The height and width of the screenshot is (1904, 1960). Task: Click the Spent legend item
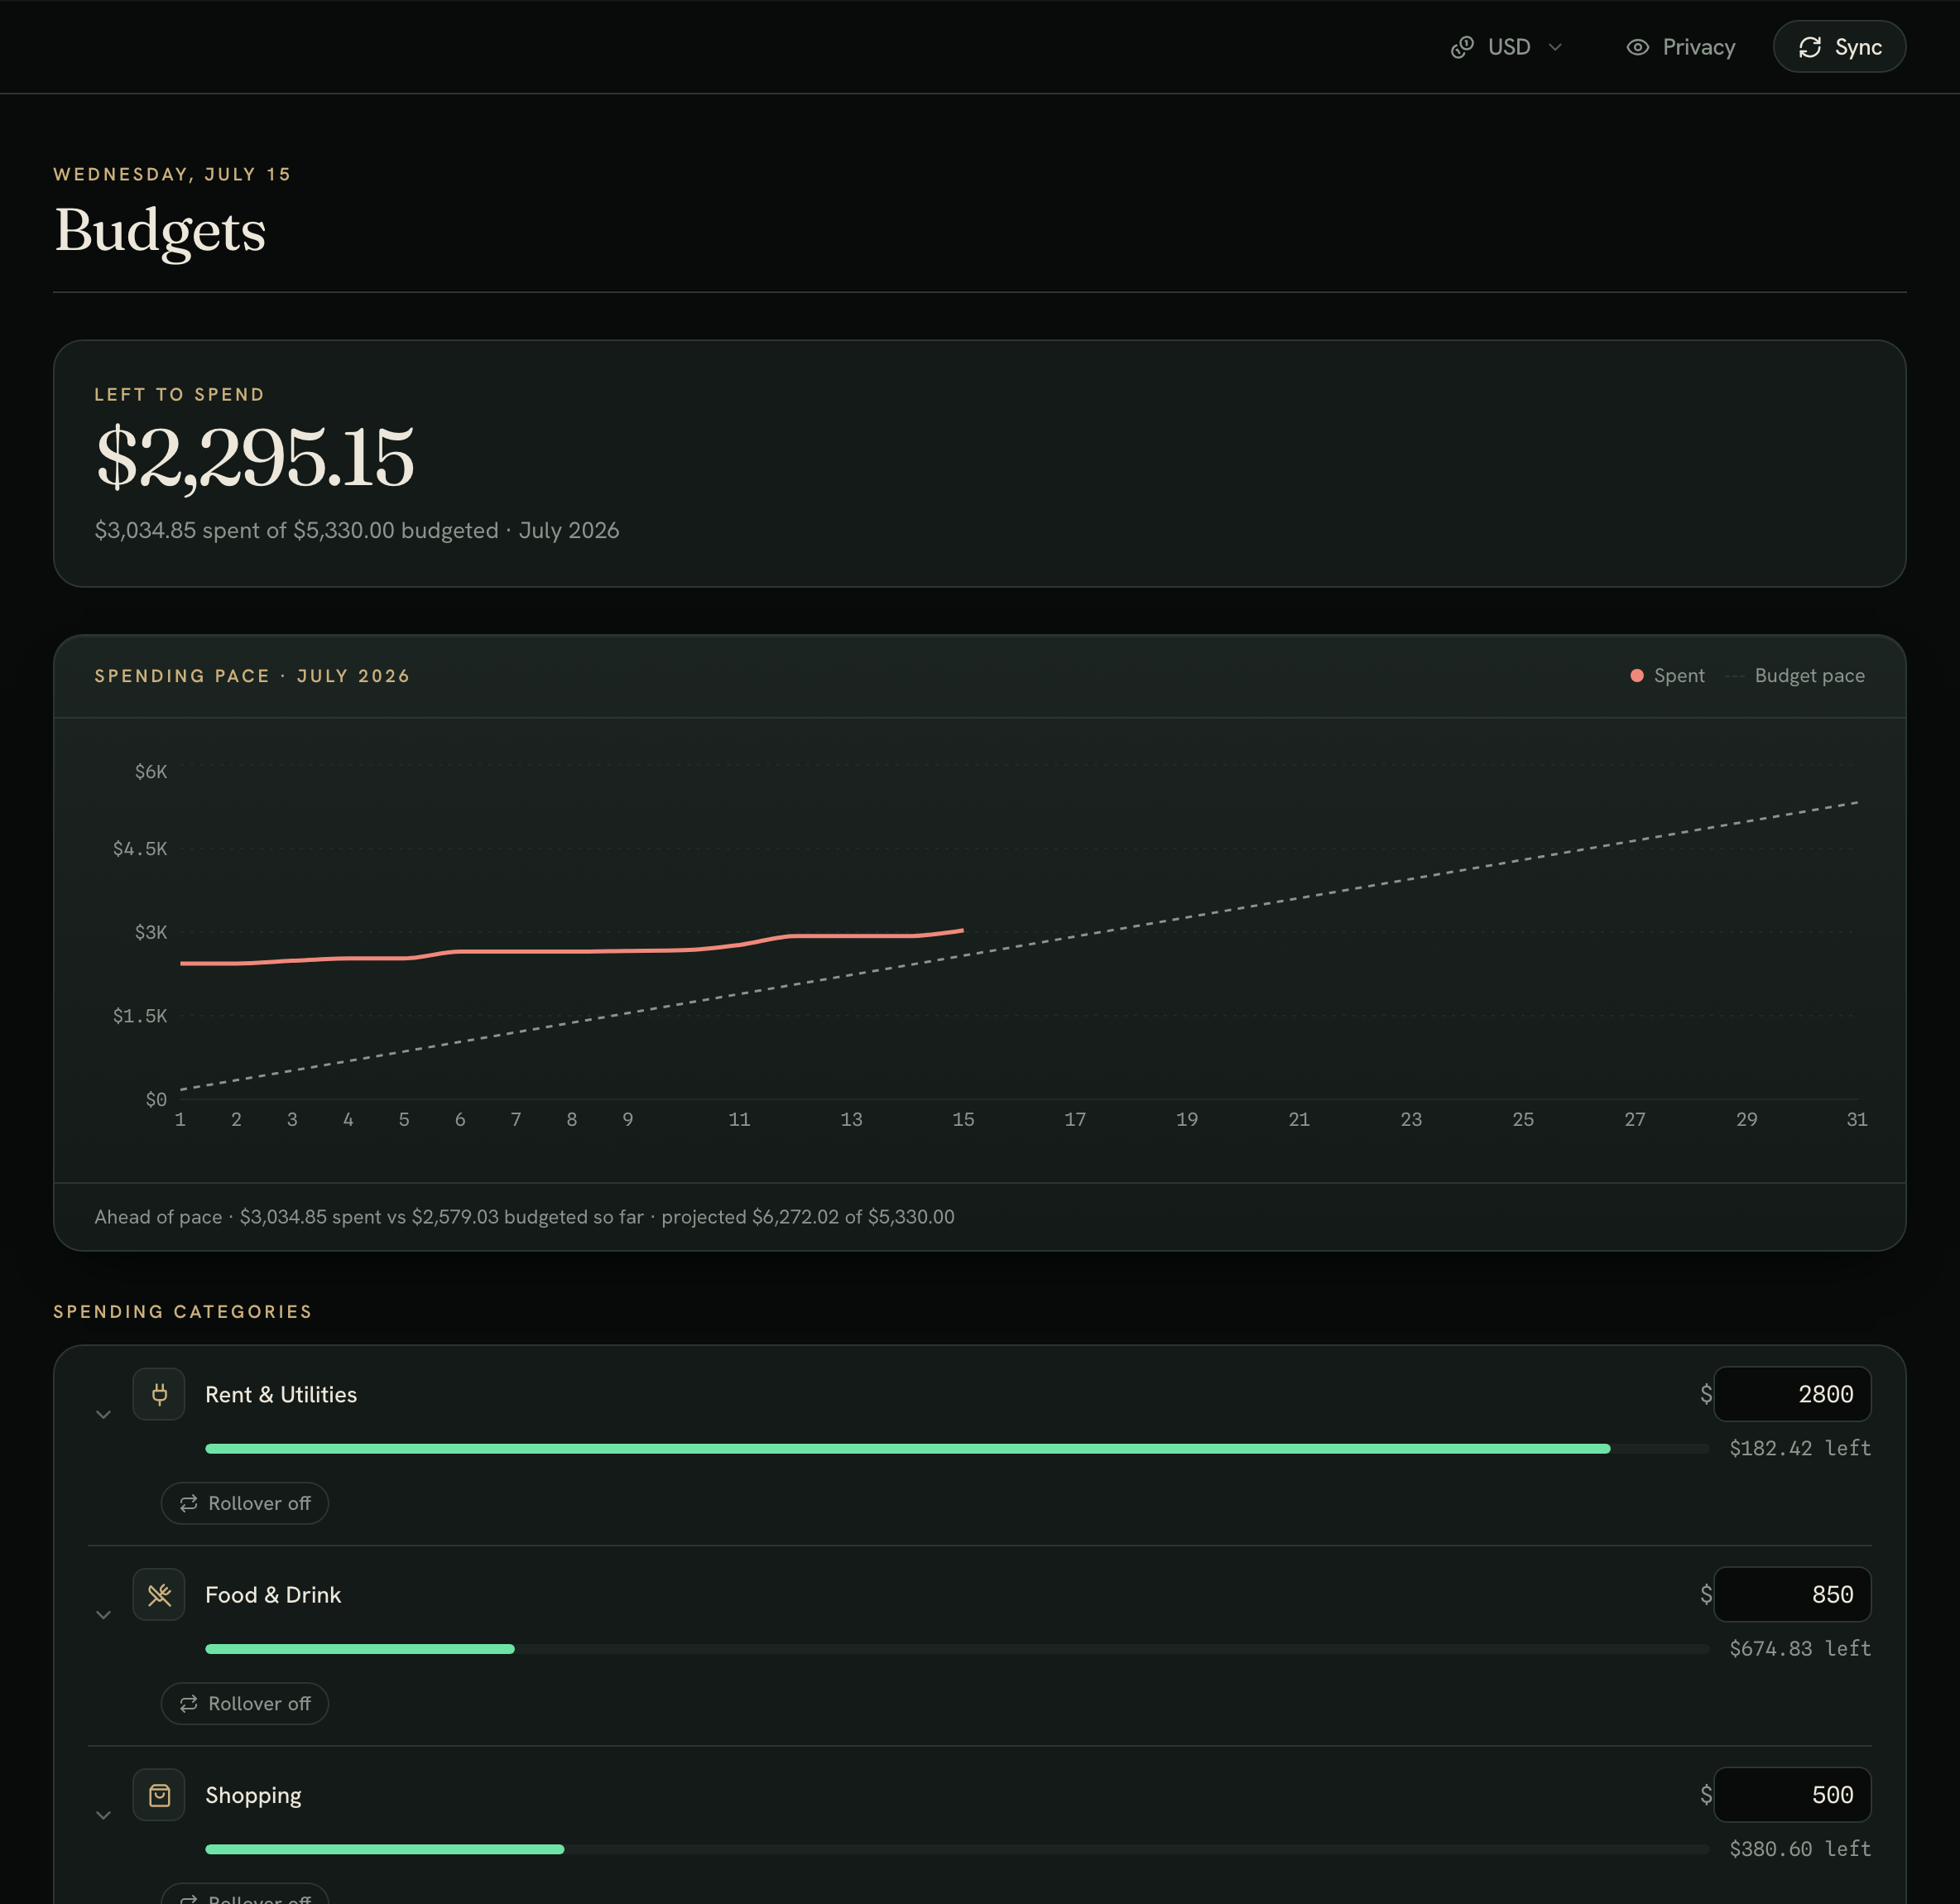(1667, 676)
